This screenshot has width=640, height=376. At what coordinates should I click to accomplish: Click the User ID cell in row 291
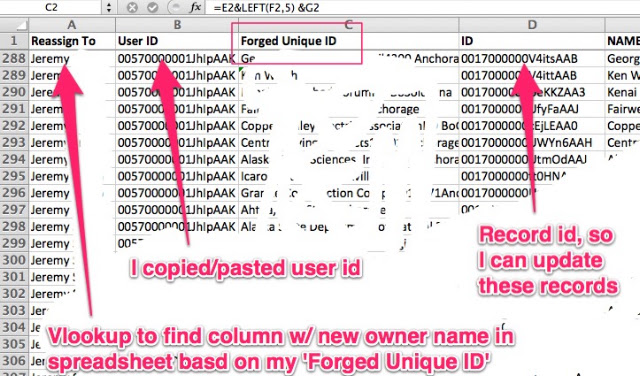click(x=177, y=109)
